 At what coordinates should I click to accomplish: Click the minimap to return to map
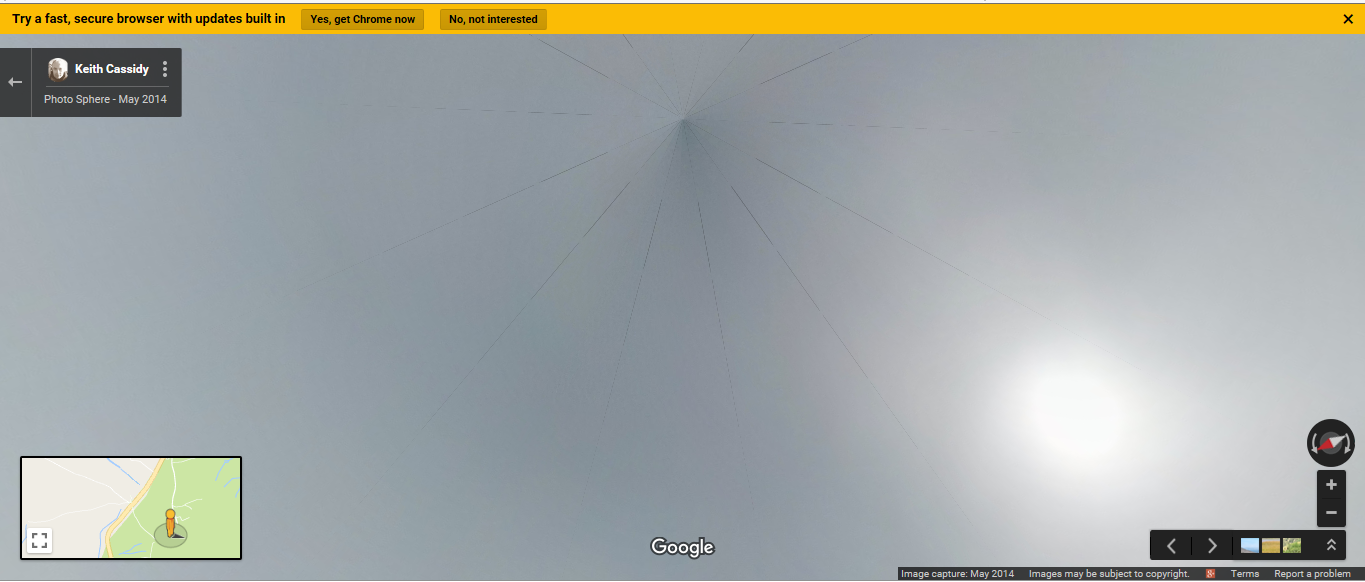click(131, 508)
